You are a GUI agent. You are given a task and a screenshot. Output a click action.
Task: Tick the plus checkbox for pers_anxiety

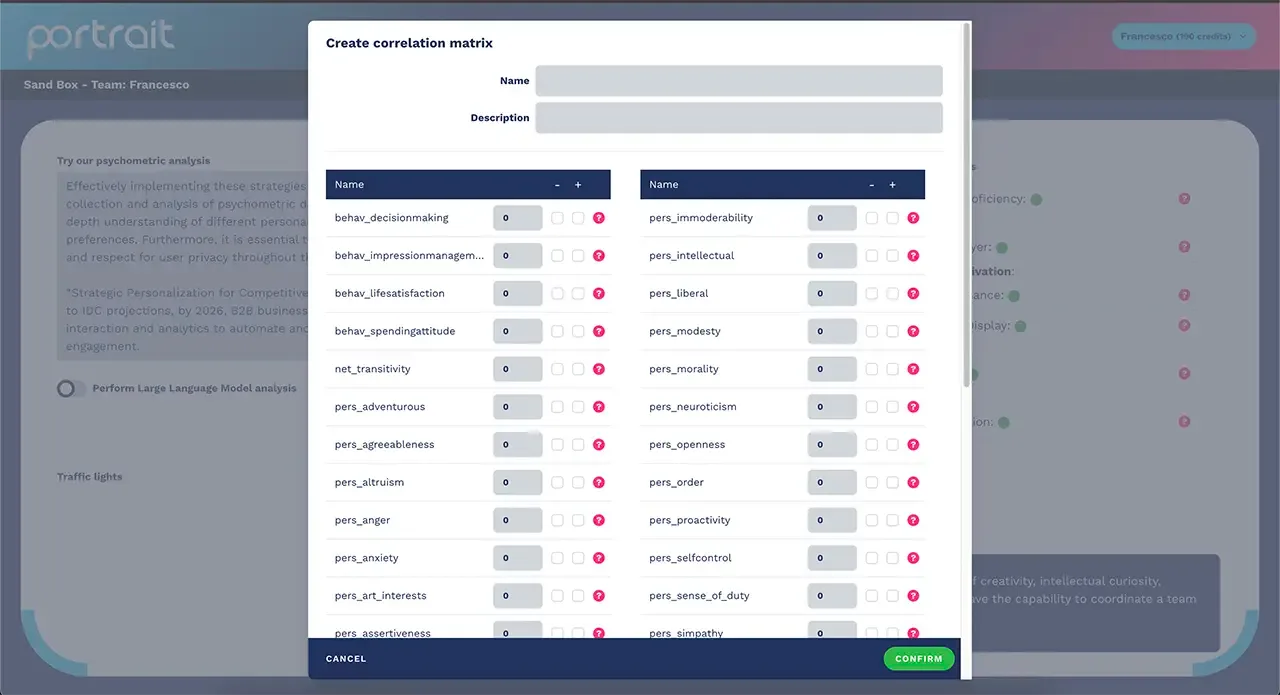[578, 558]
